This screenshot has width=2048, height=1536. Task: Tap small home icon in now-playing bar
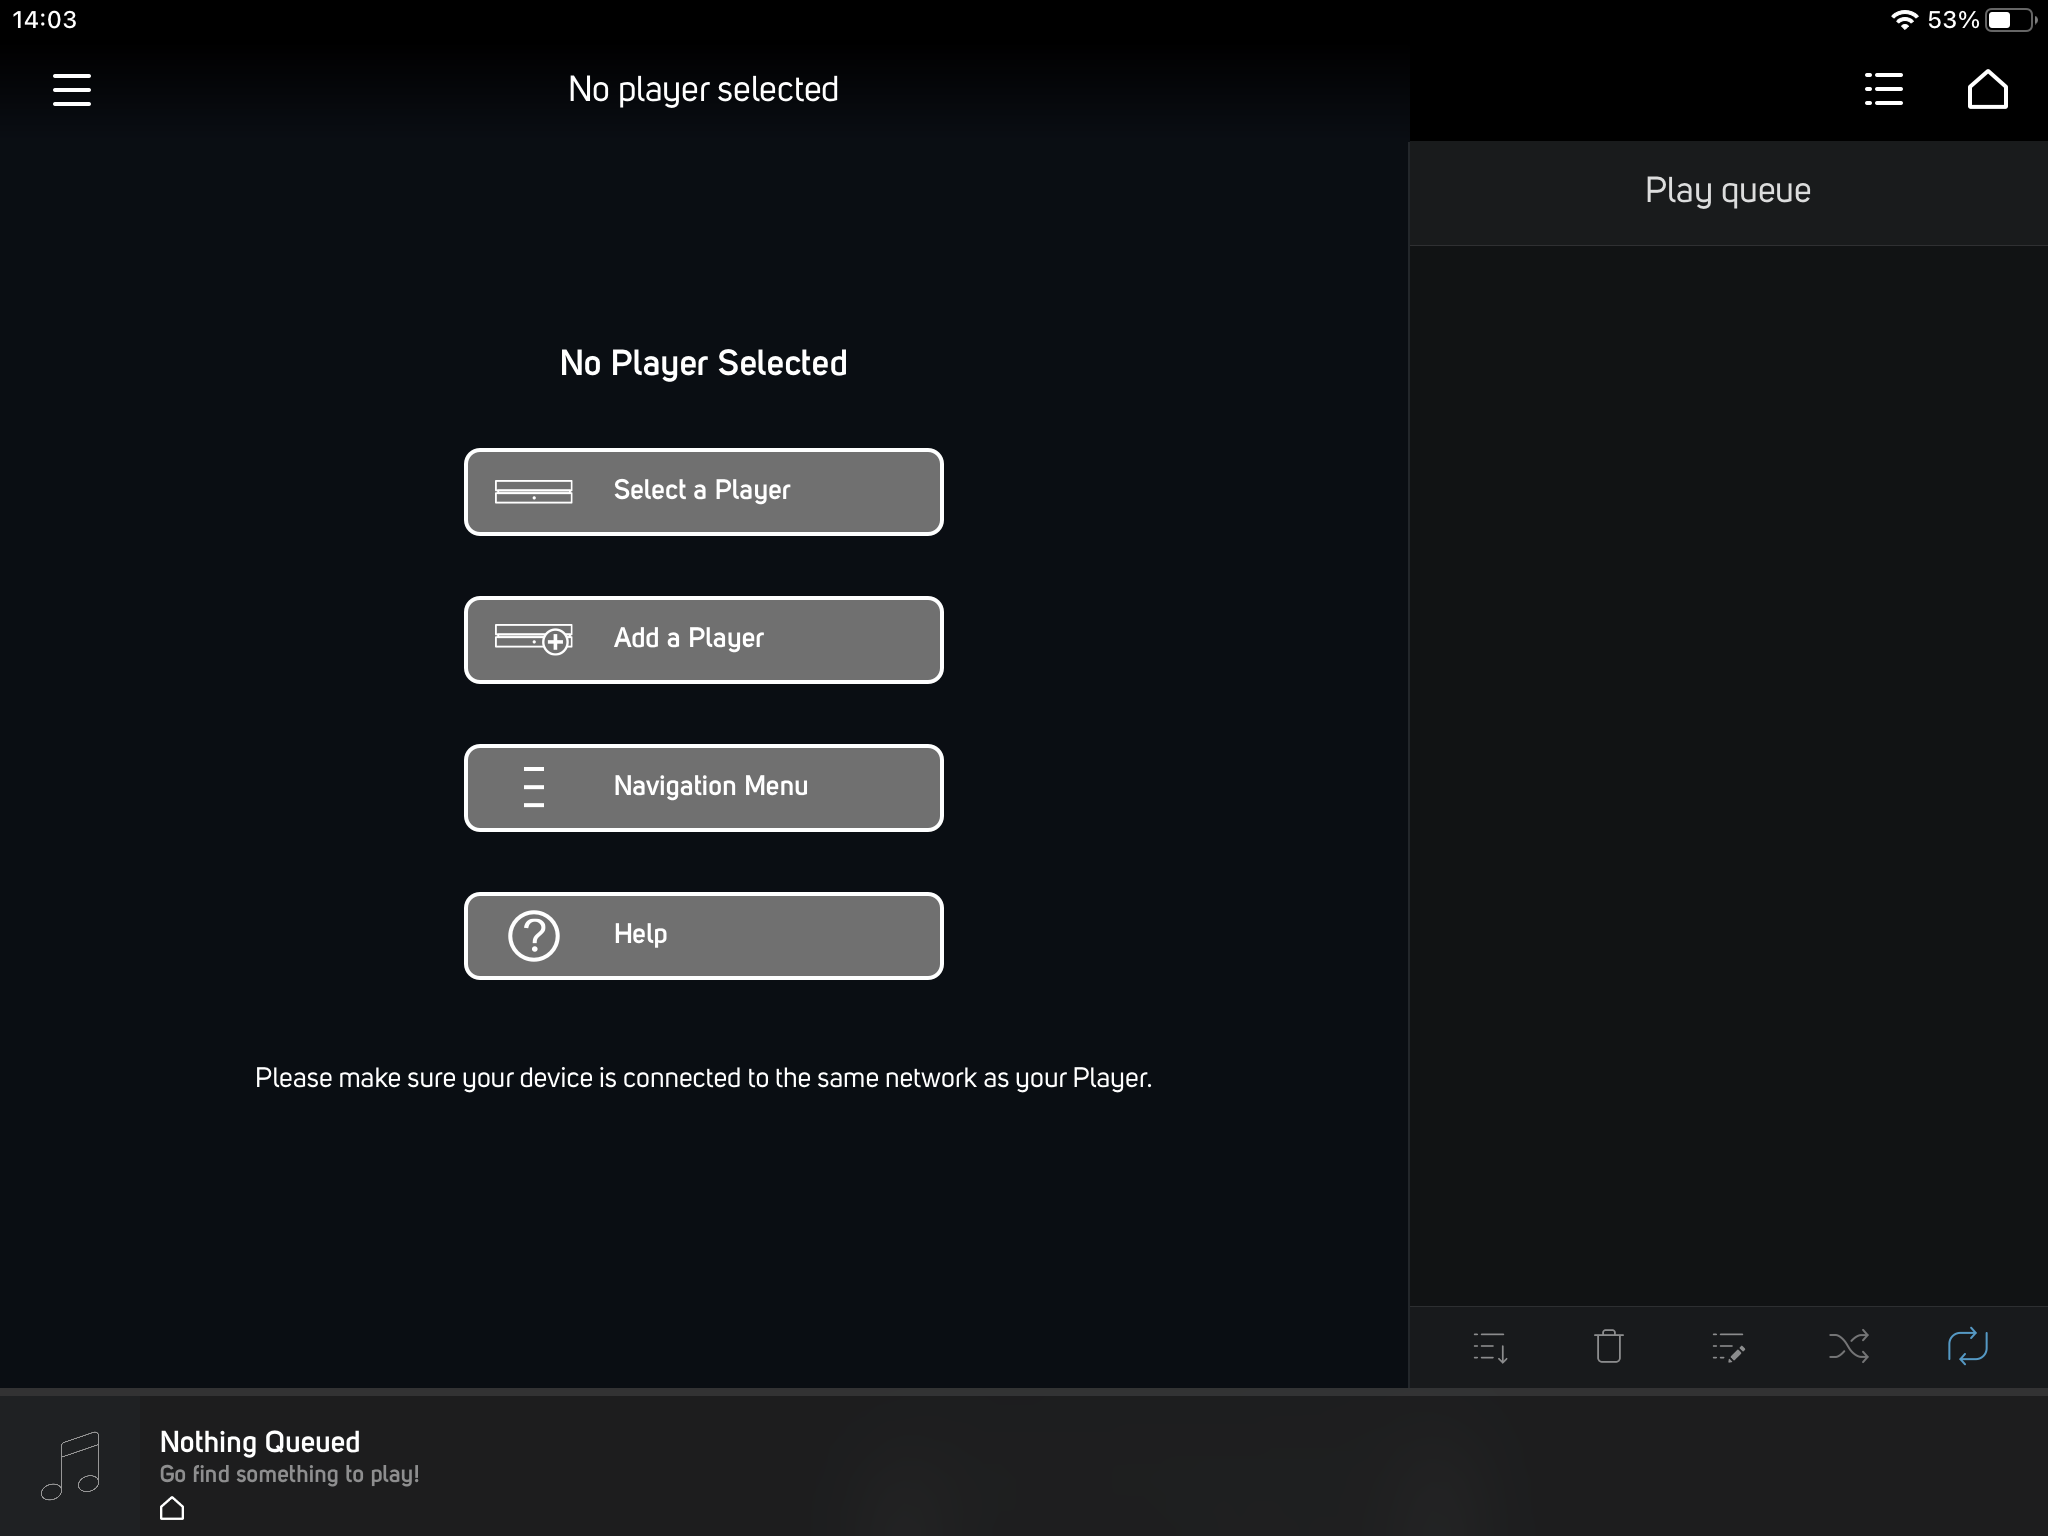pyautogui.click(x=172, y=1508)
